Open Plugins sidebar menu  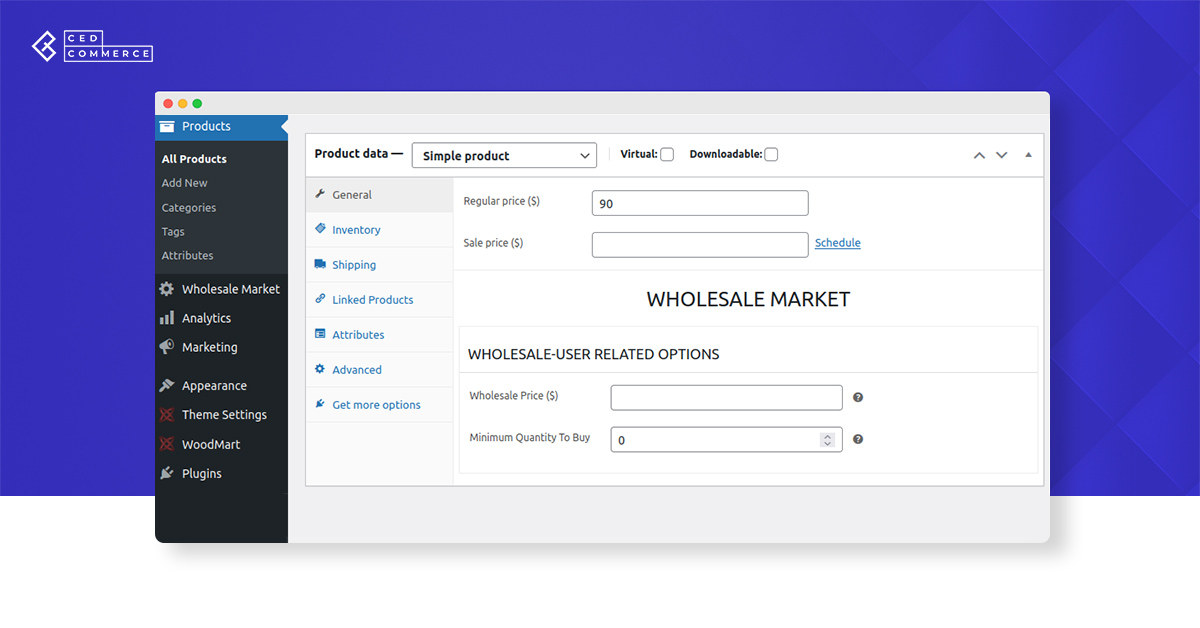221,473
